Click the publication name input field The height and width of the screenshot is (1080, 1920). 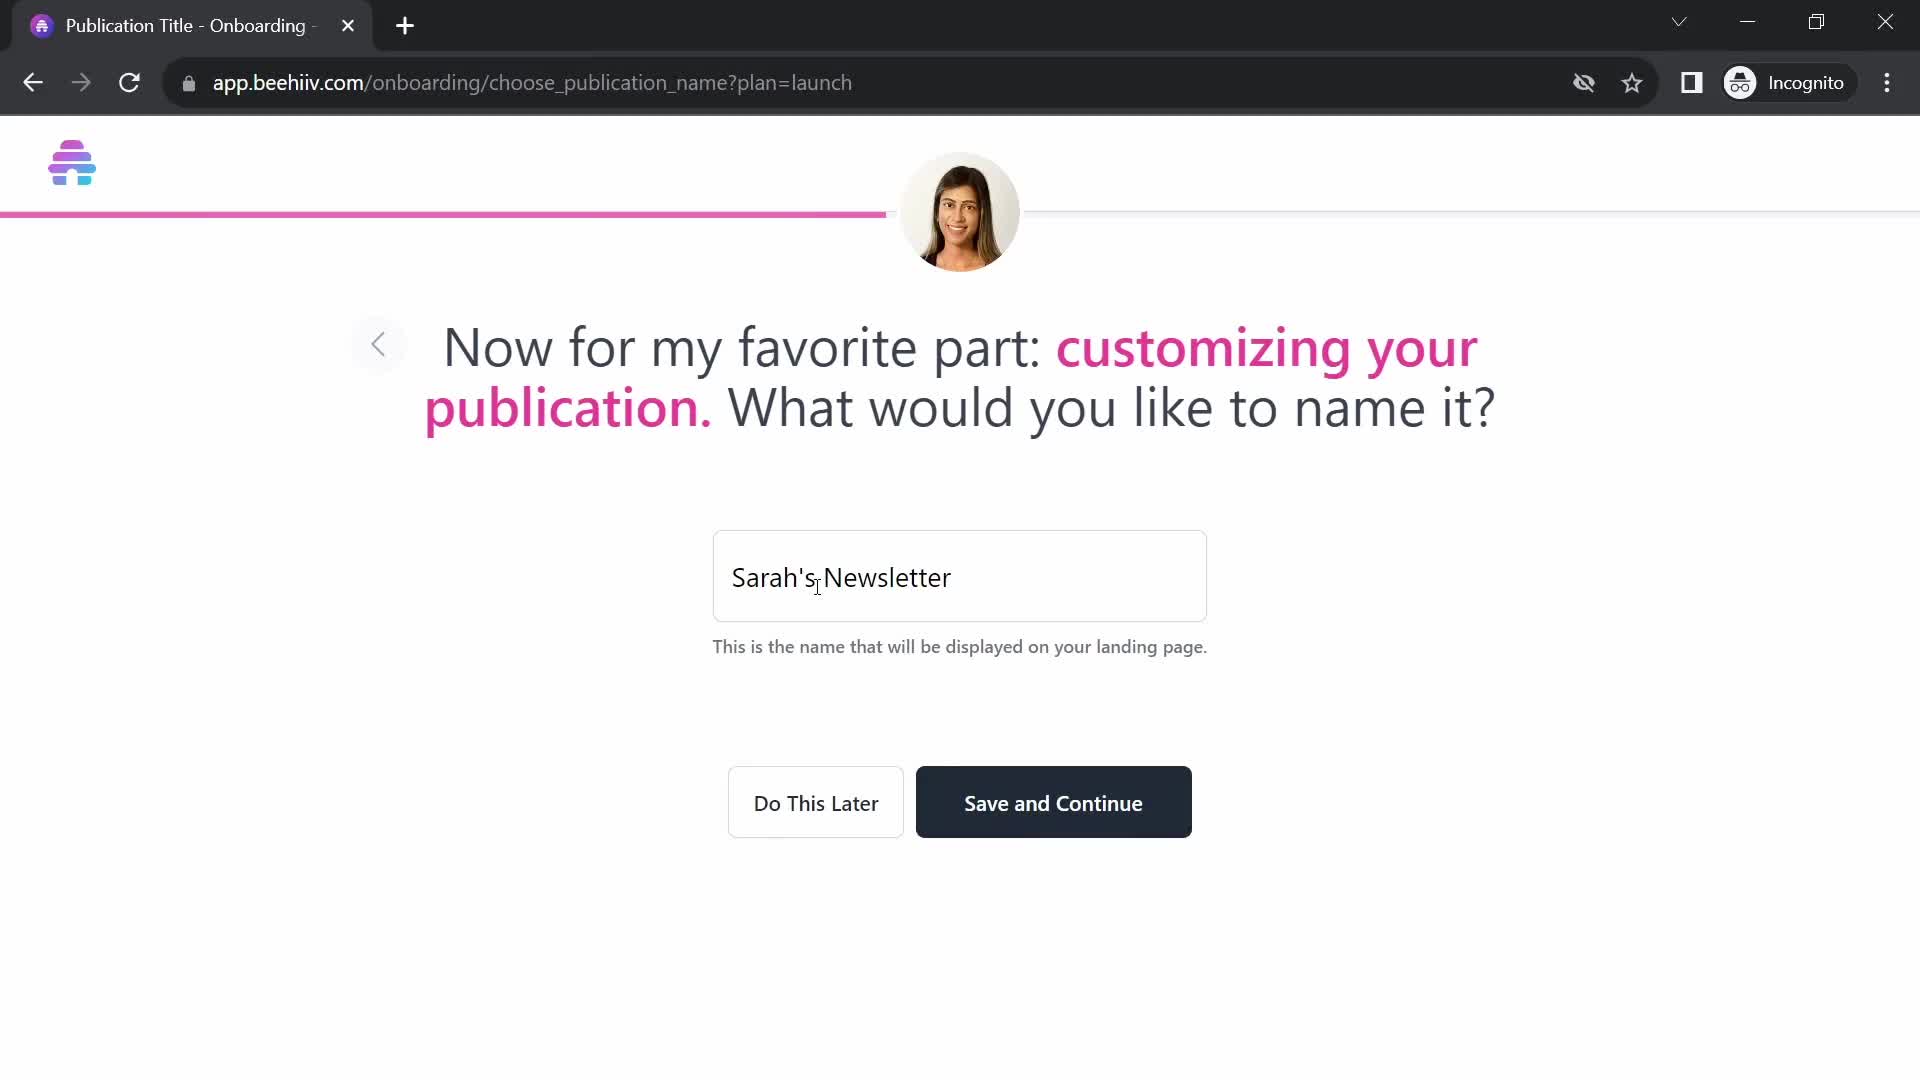pyautogui.click(x=960, y=578)
